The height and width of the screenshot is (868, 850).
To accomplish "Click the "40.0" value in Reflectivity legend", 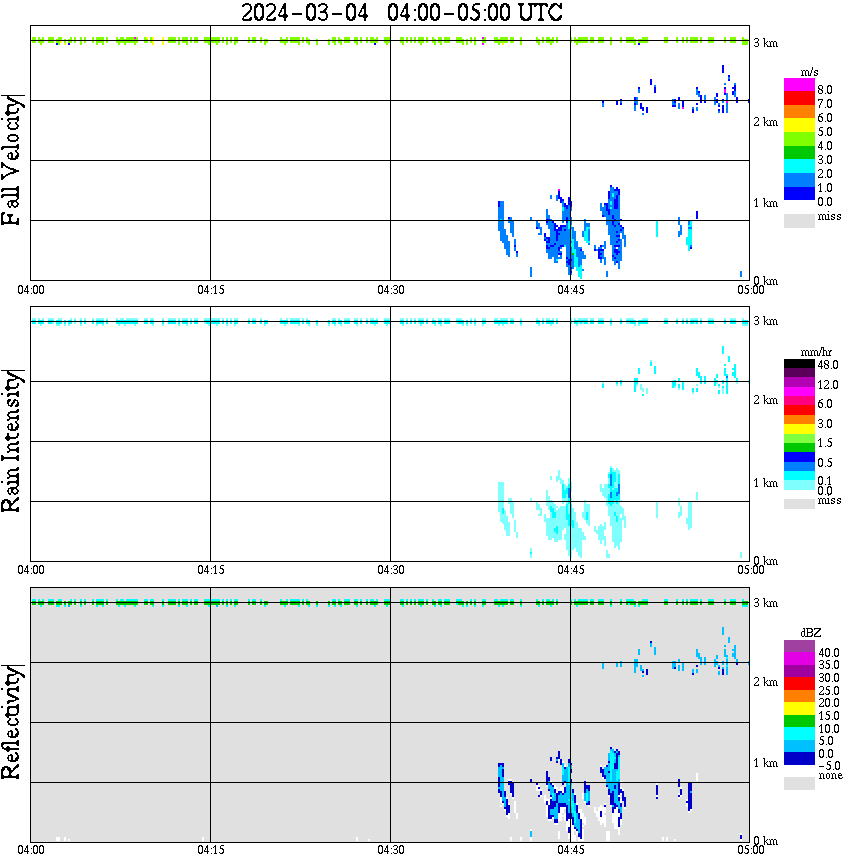I will point(828,653).
